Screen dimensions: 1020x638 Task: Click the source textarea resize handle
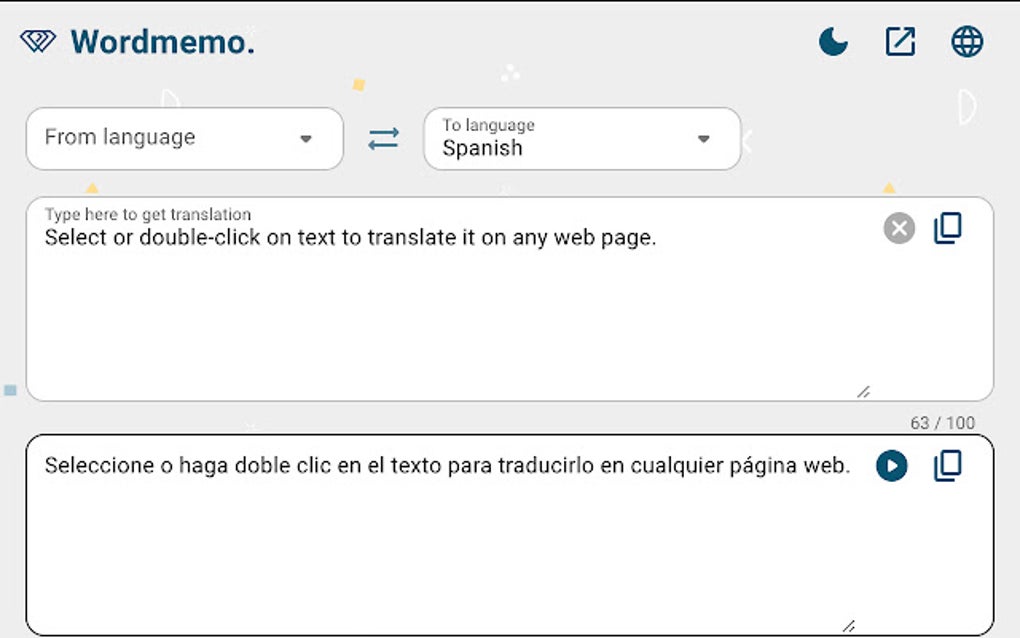[861, 390]
